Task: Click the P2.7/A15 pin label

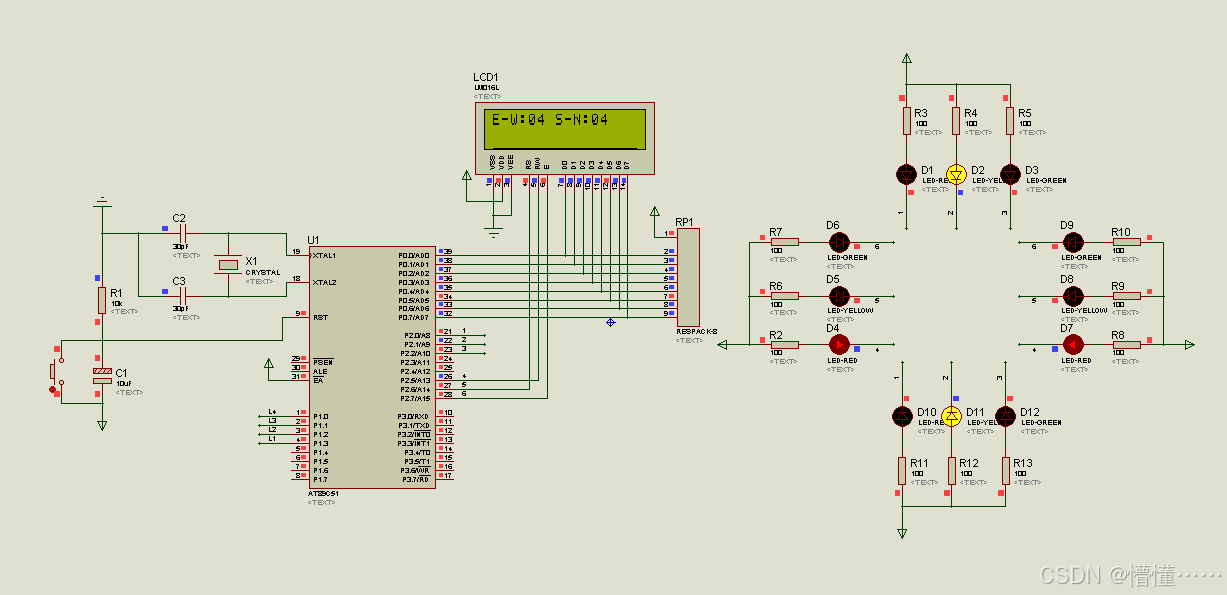Action: click(417, 398)
